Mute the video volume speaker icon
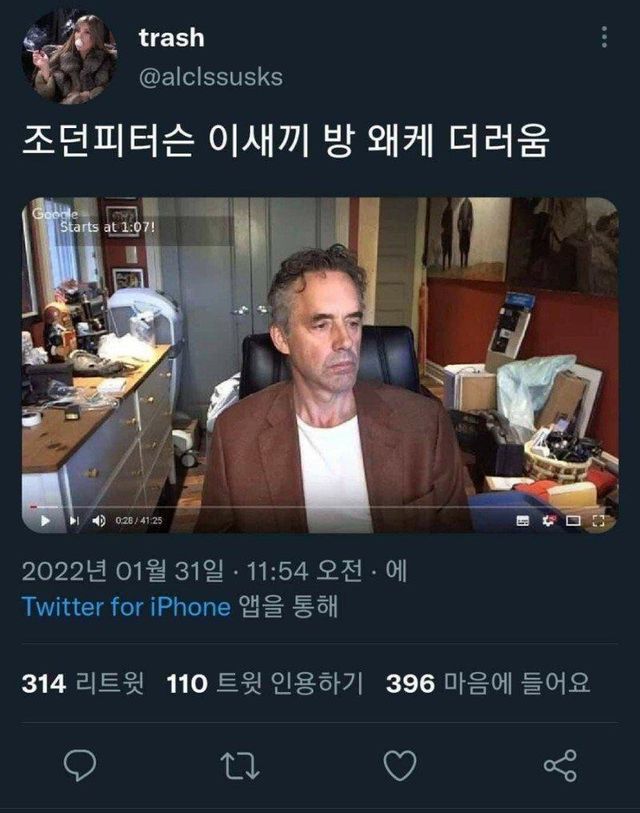 point(99,521)
